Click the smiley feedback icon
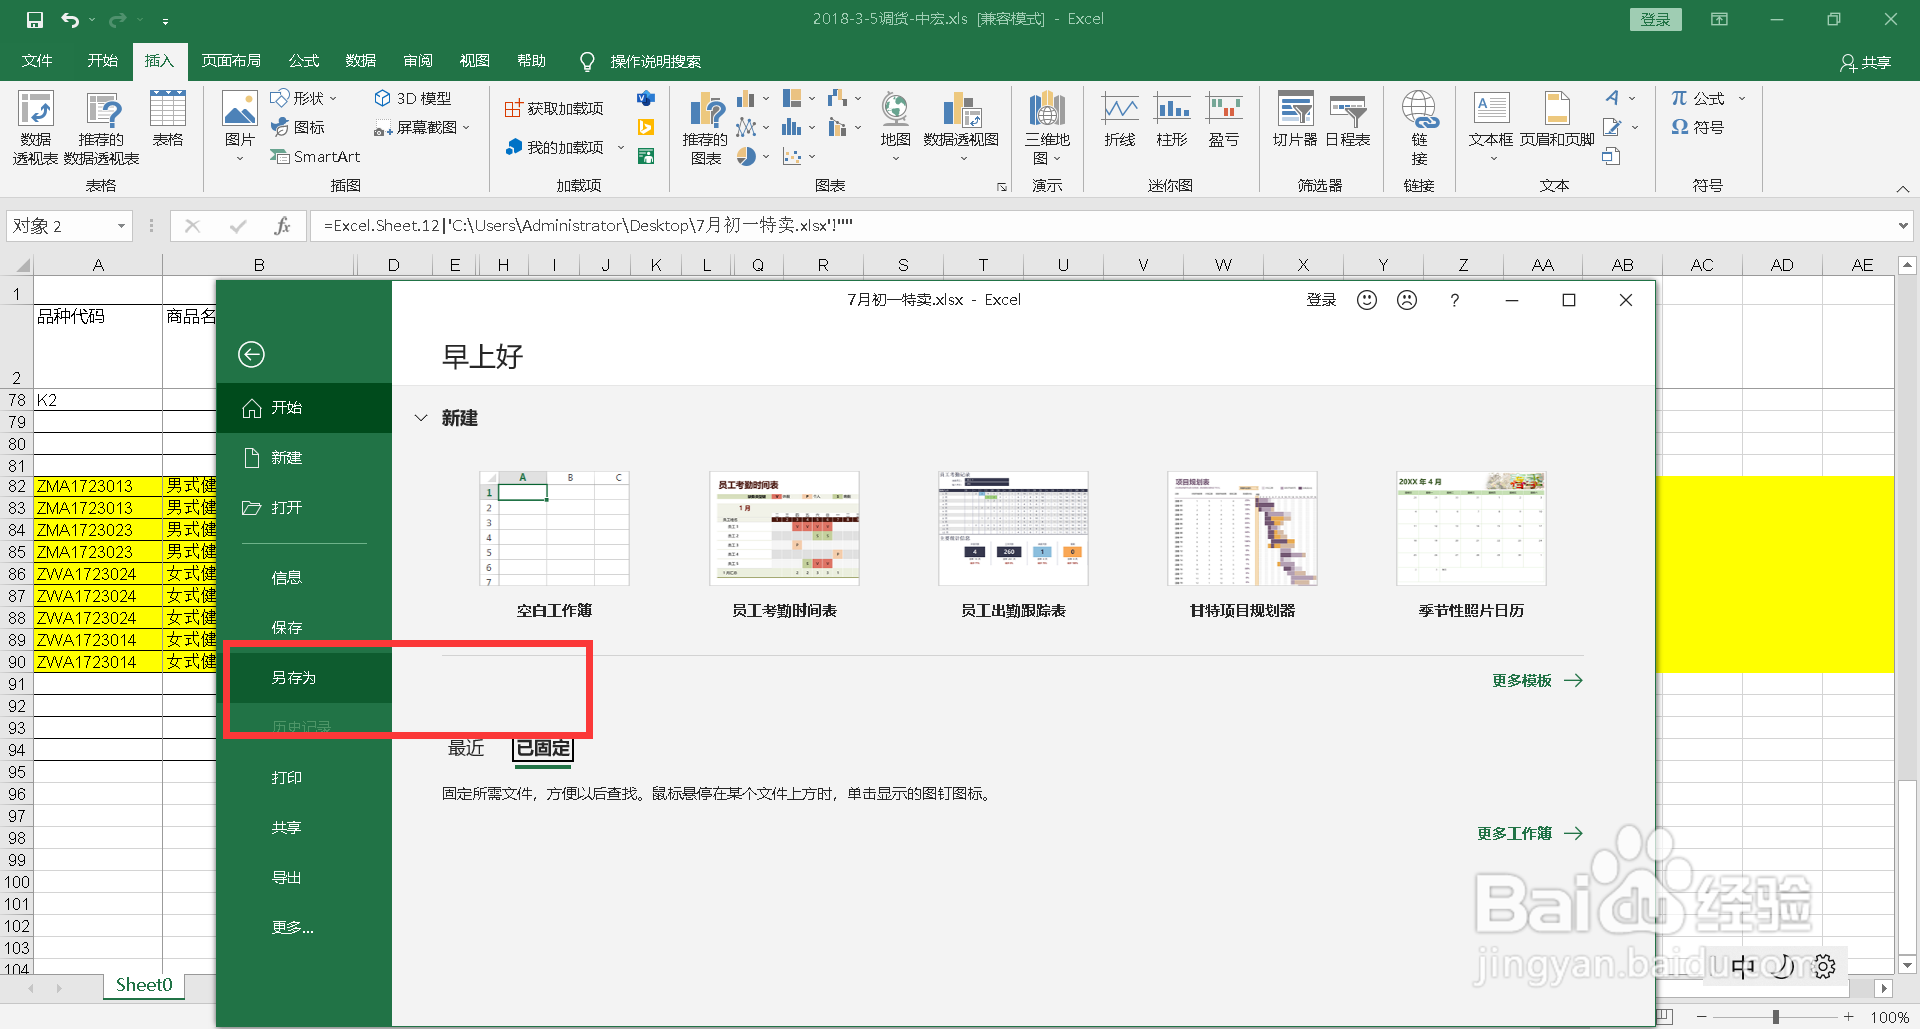 (x=1367, y=300)
